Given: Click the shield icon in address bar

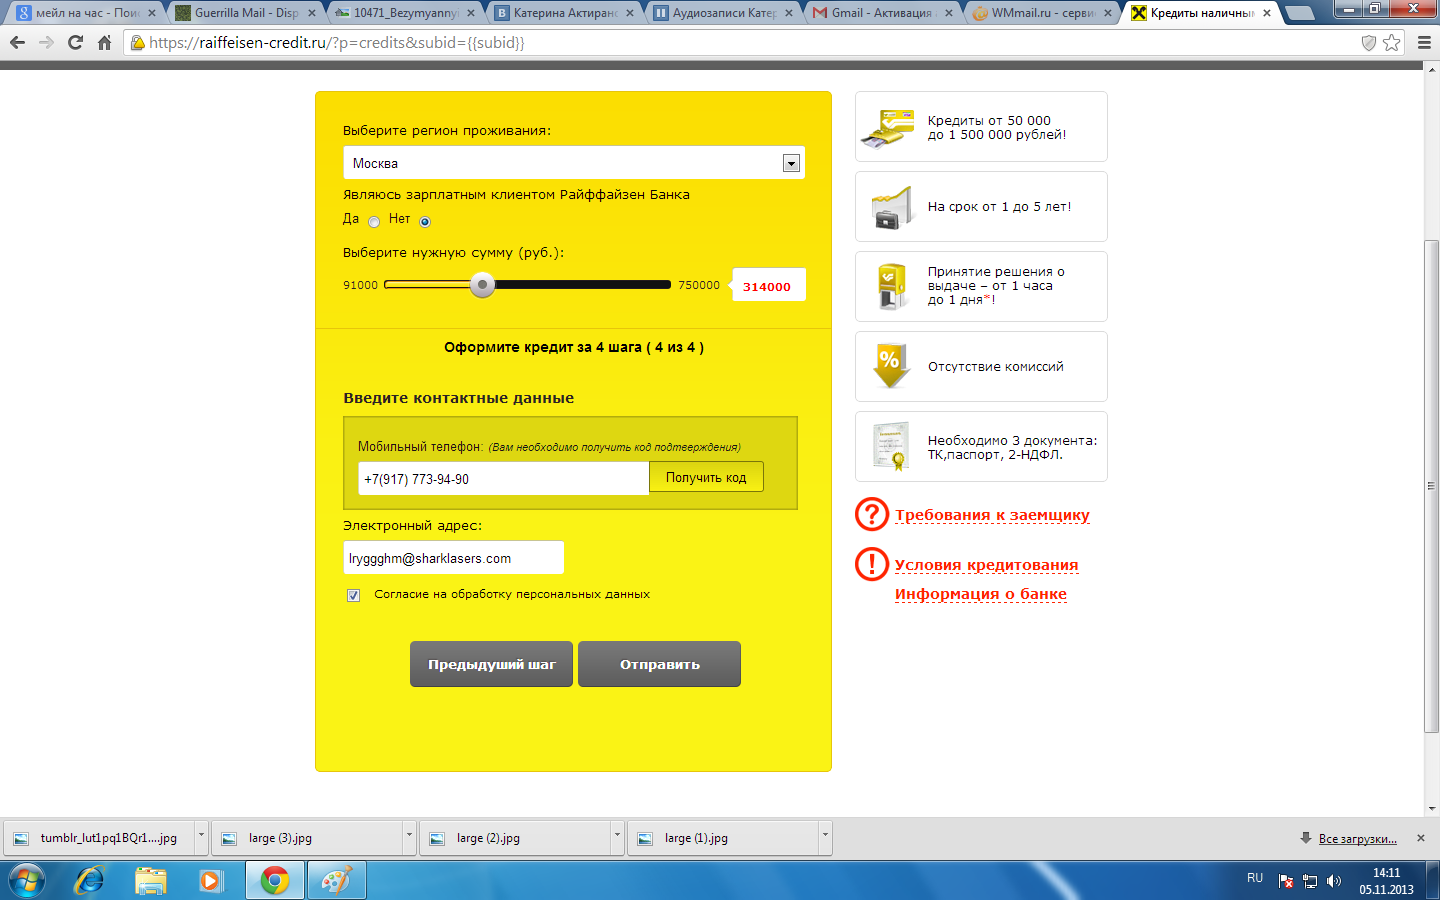Looking at the screenshot, I should (x=1369, y=42).
